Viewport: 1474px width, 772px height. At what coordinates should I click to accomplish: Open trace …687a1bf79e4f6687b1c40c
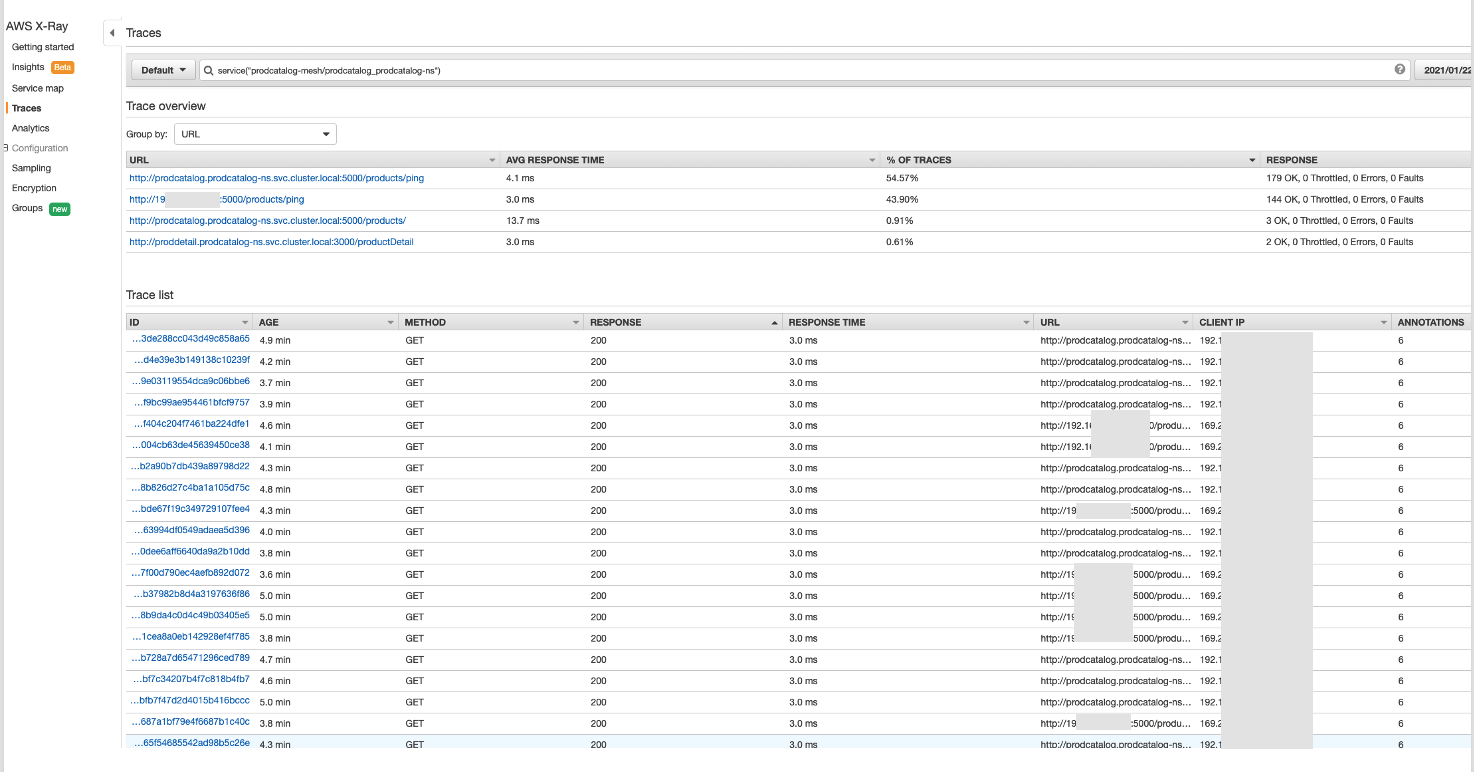pyautogui.click(x=191, y=721)
